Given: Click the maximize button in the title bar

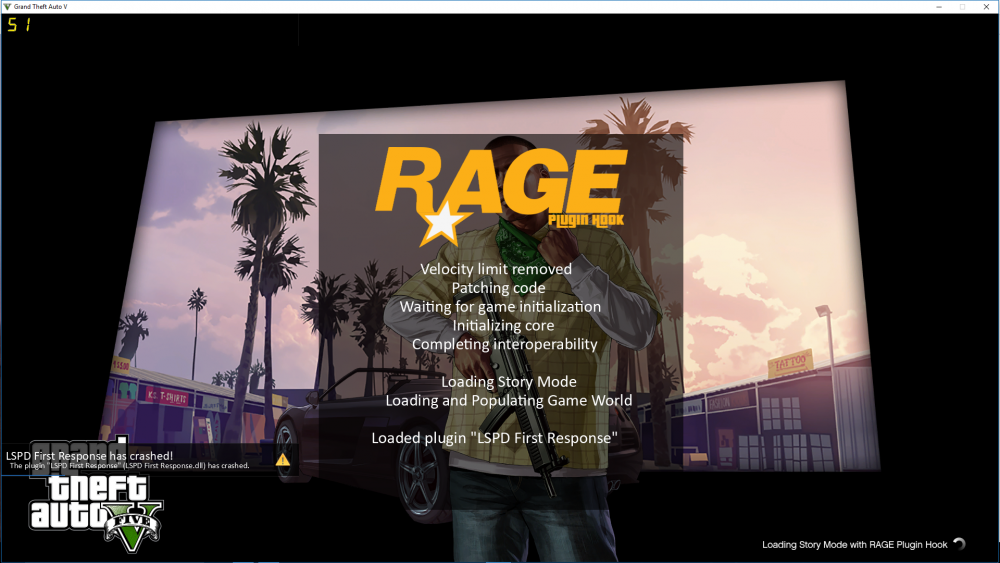Looking at the screenshot, I should click(x=962, y=6).
